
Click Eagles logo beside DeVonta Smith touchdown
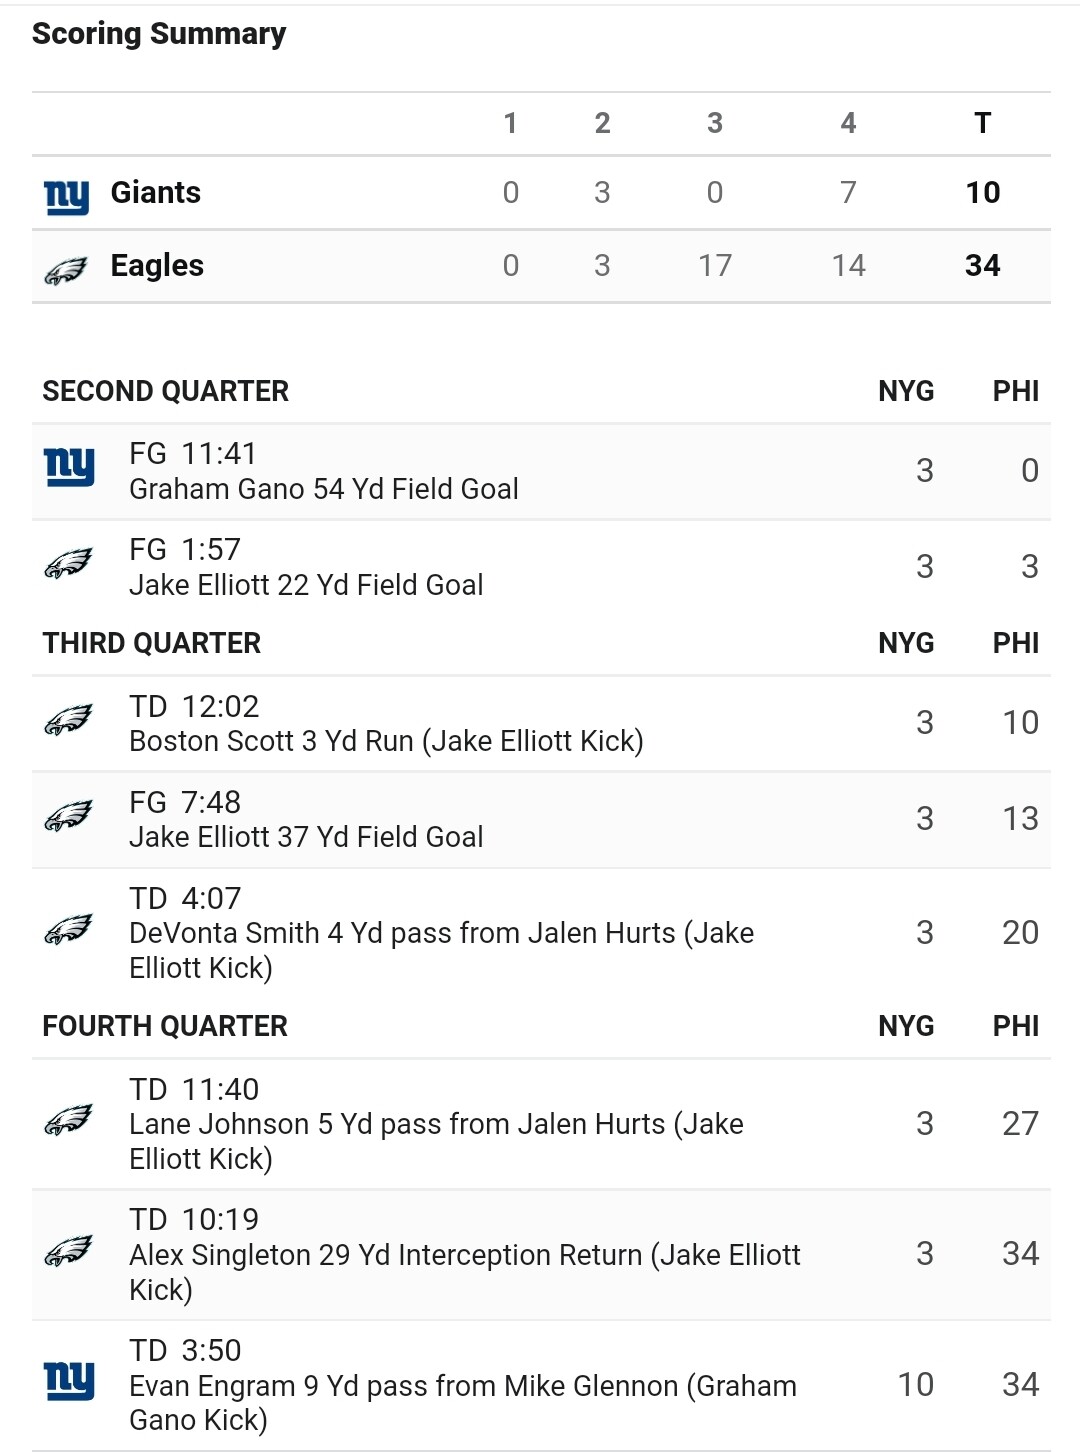click(68, 930)
